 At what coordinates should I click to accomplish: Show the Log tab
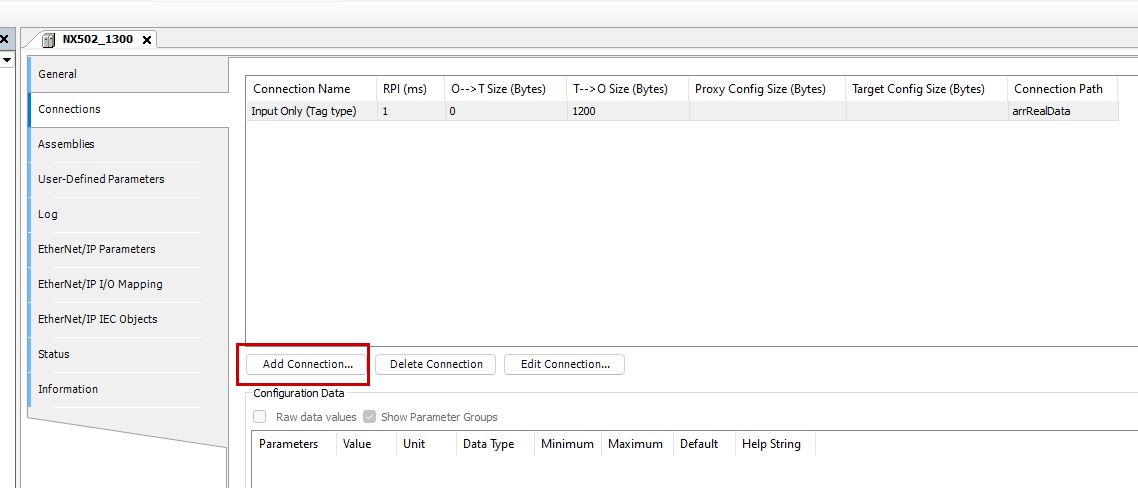pyautogui.click(x=48, y=214)
